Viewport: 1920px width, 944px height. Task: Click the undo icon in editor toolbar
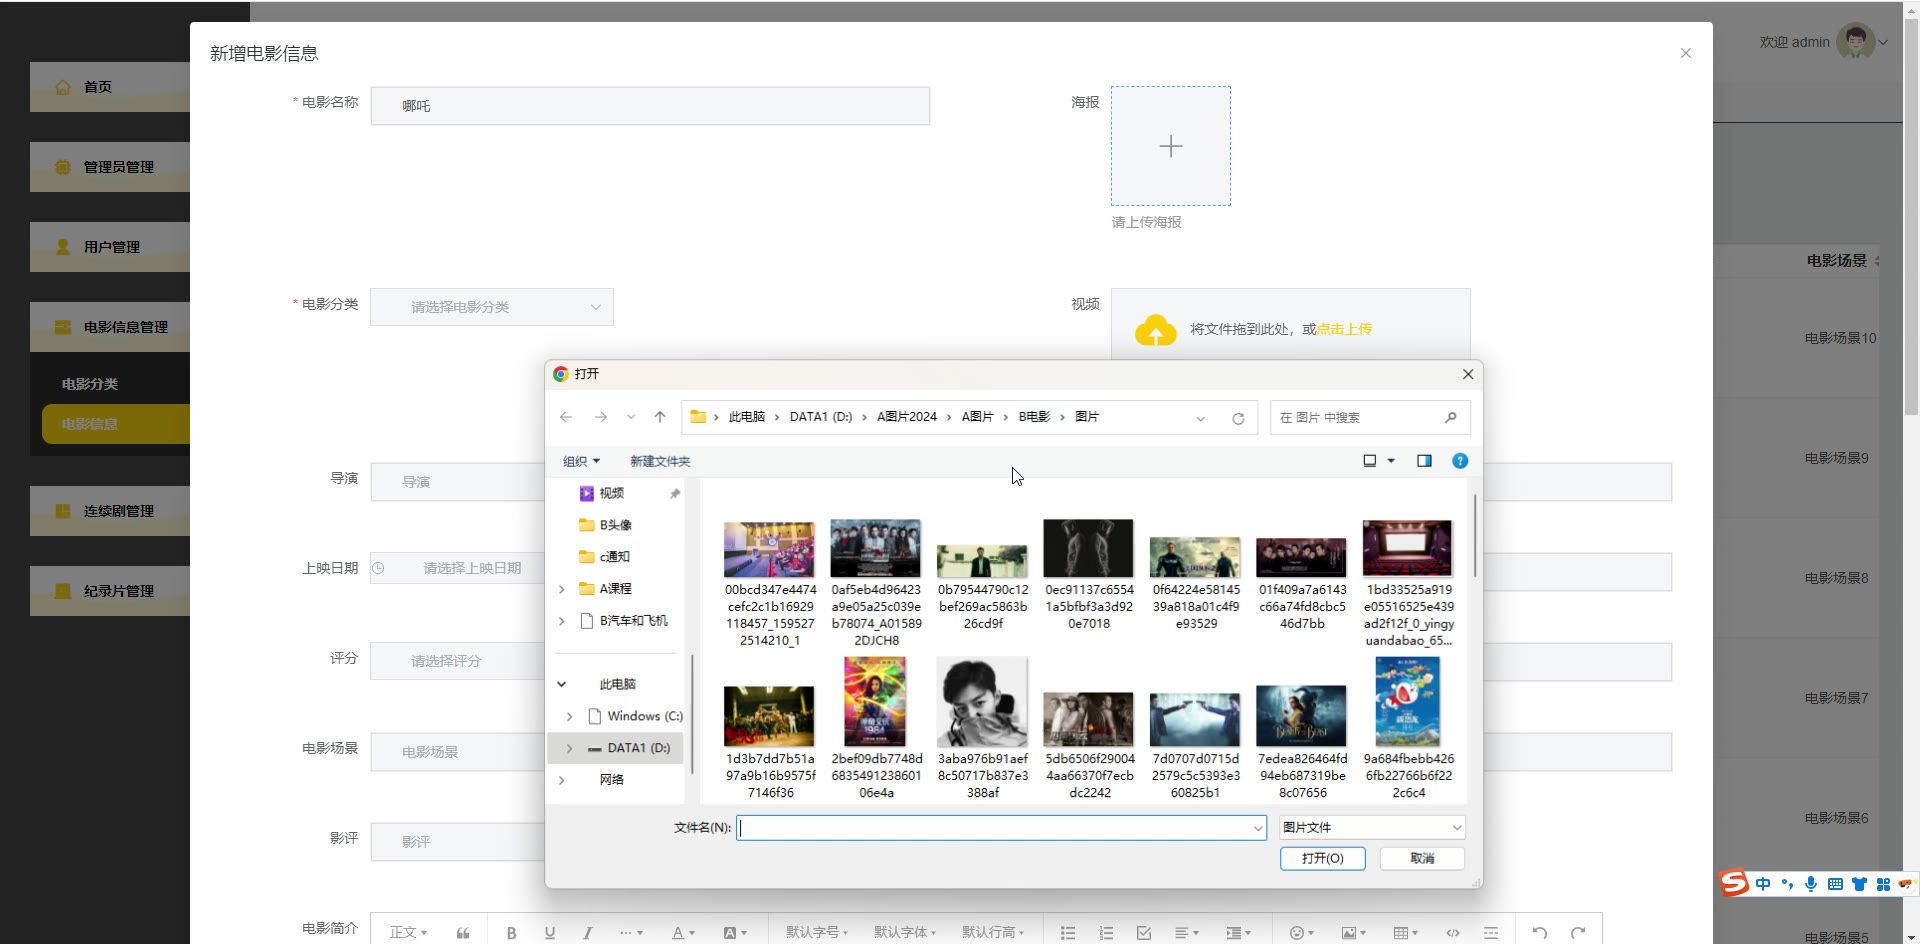click(1540, 932)
